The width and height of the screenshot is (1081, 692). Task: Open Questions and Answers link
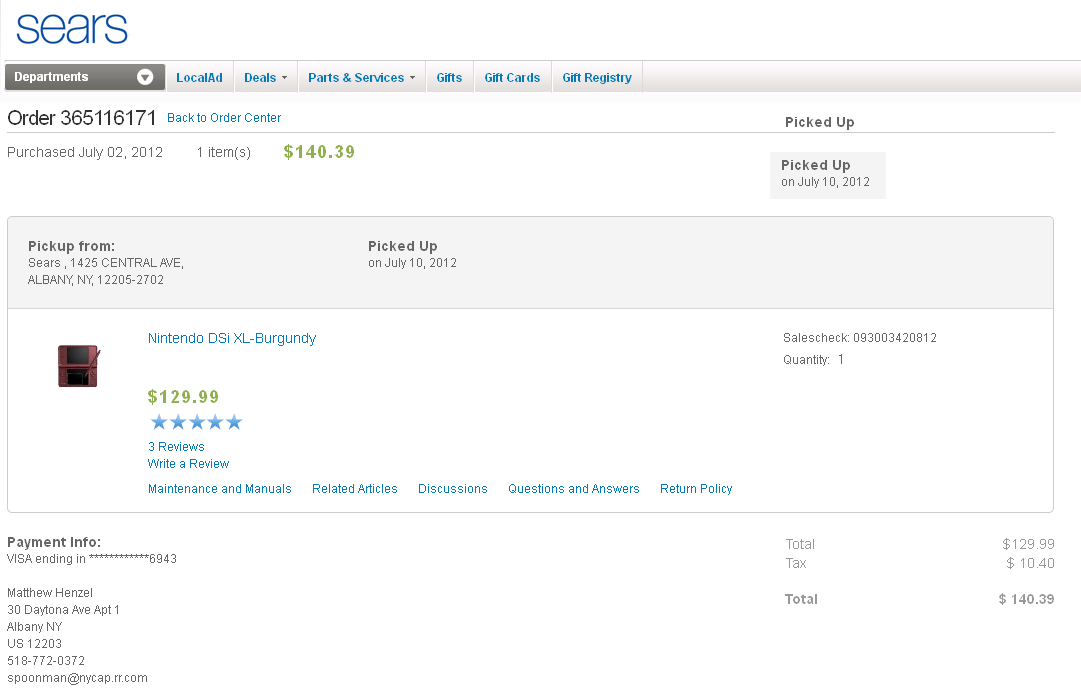coord(574,489)
